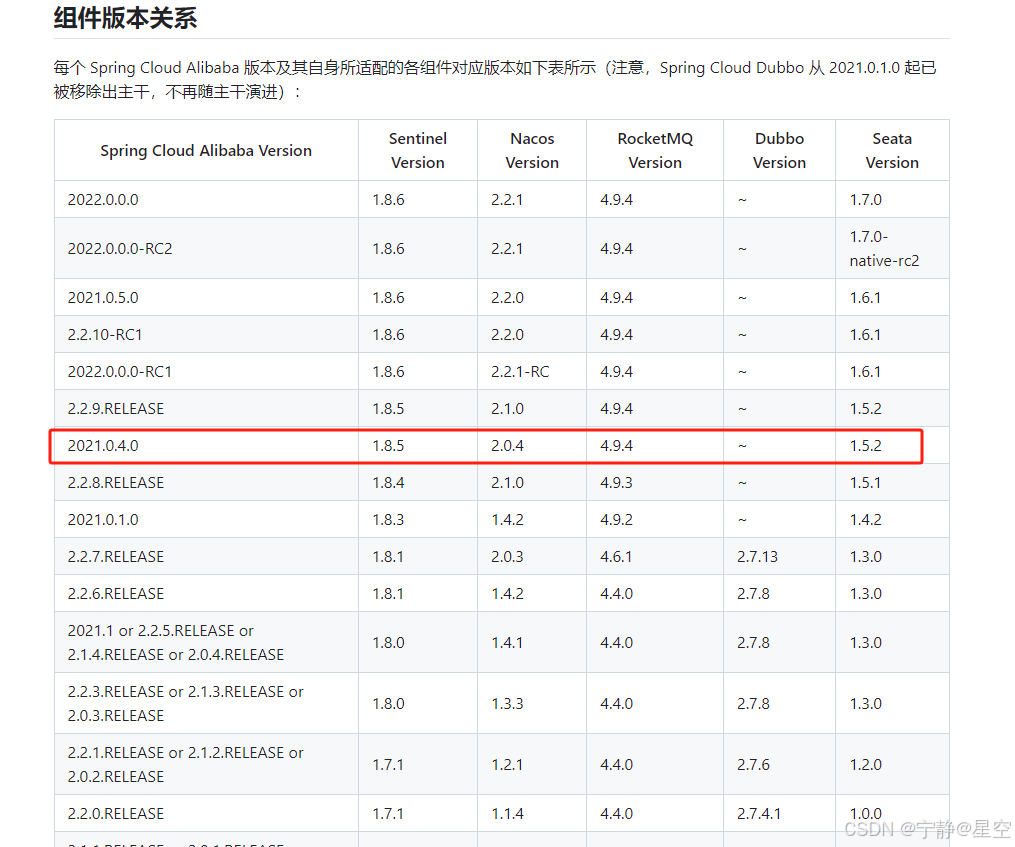This screenshot has width=1015, height=847.
Task: Click Dubbo value 2.7.4.1
Action: tap(759, 813)
